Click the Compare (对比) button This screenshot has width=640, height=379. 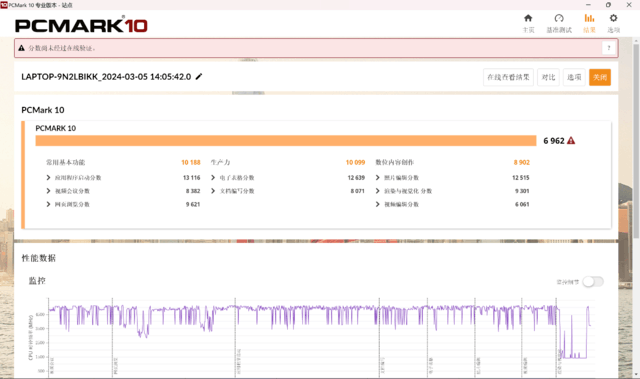coord(548,77)
